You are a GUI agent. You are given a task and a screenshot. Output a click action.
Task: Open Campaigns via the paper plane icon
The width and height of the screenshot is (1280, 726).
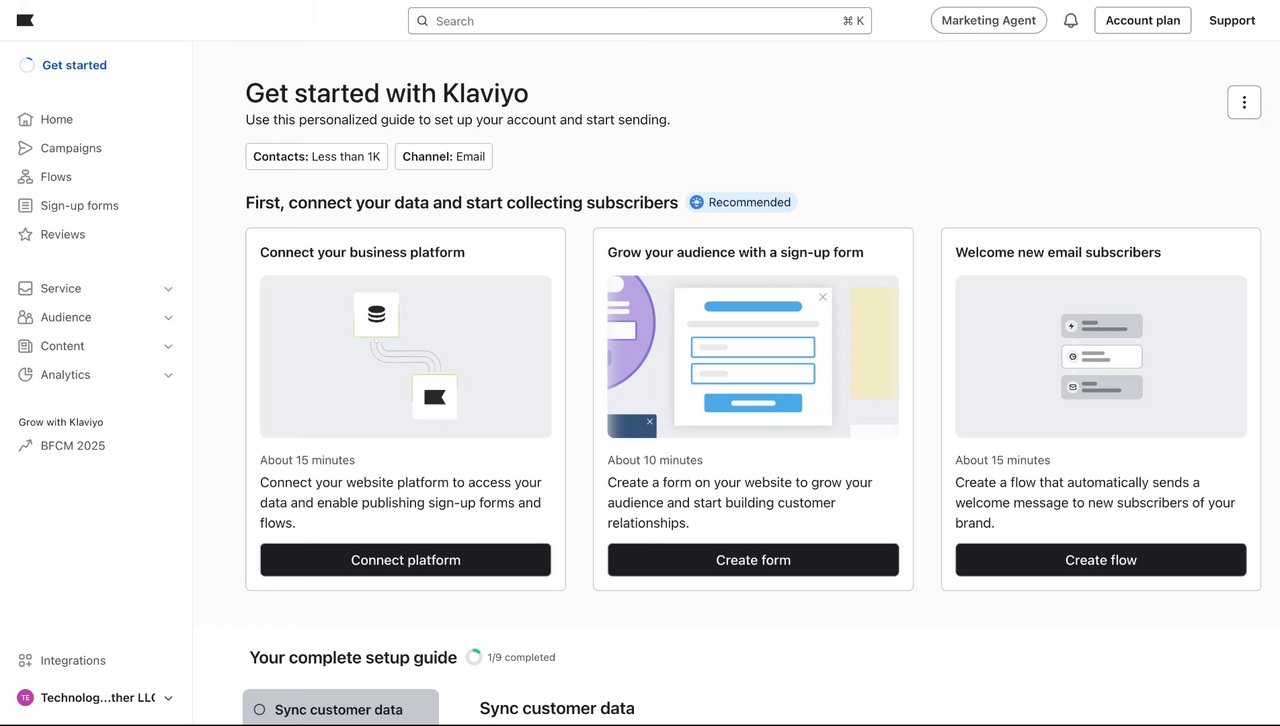click(26, 148)
